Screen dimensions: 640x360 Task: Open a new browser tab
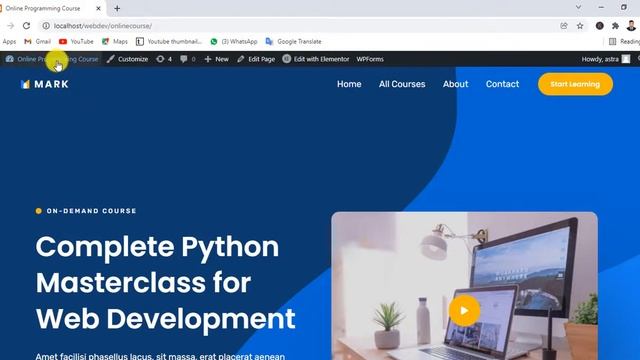point(117,8)
